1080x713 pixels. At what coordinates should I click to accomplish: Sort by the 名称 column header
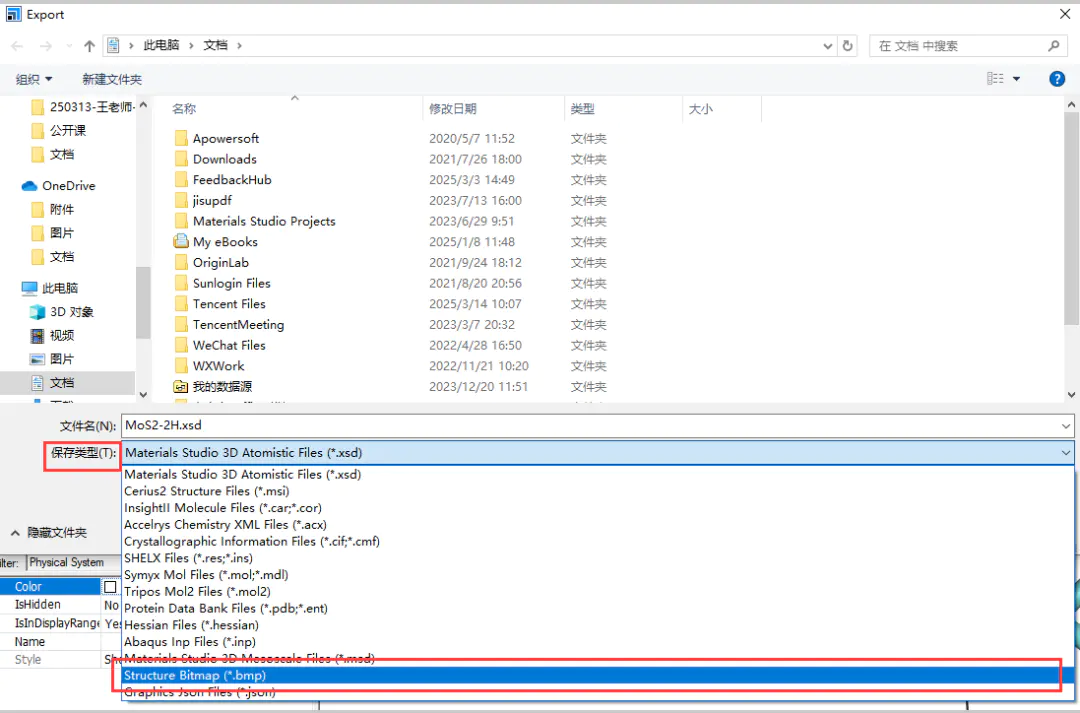184,109
